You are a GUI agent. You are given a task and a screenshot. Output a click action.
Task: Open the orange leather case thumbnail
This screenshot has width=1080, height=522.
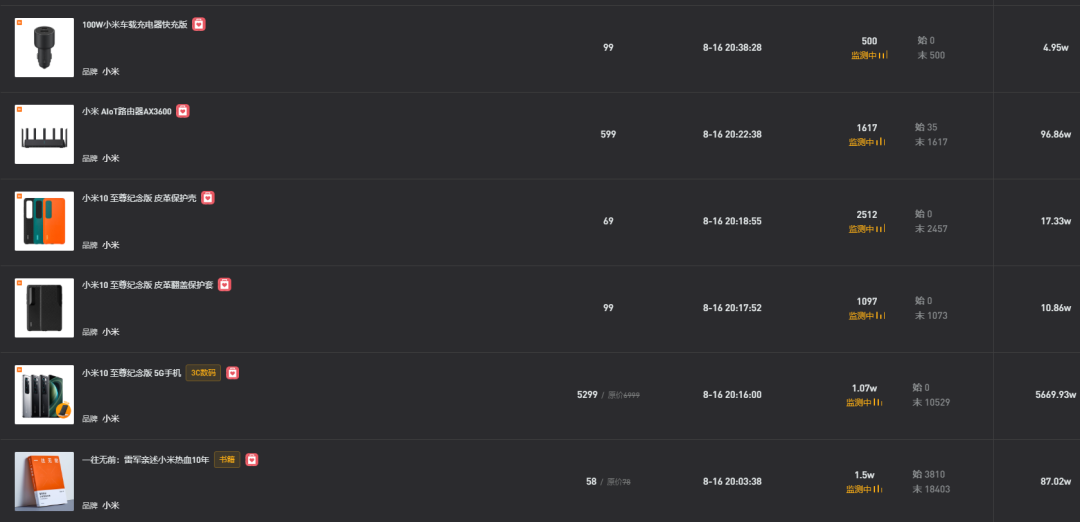(44, 221)
